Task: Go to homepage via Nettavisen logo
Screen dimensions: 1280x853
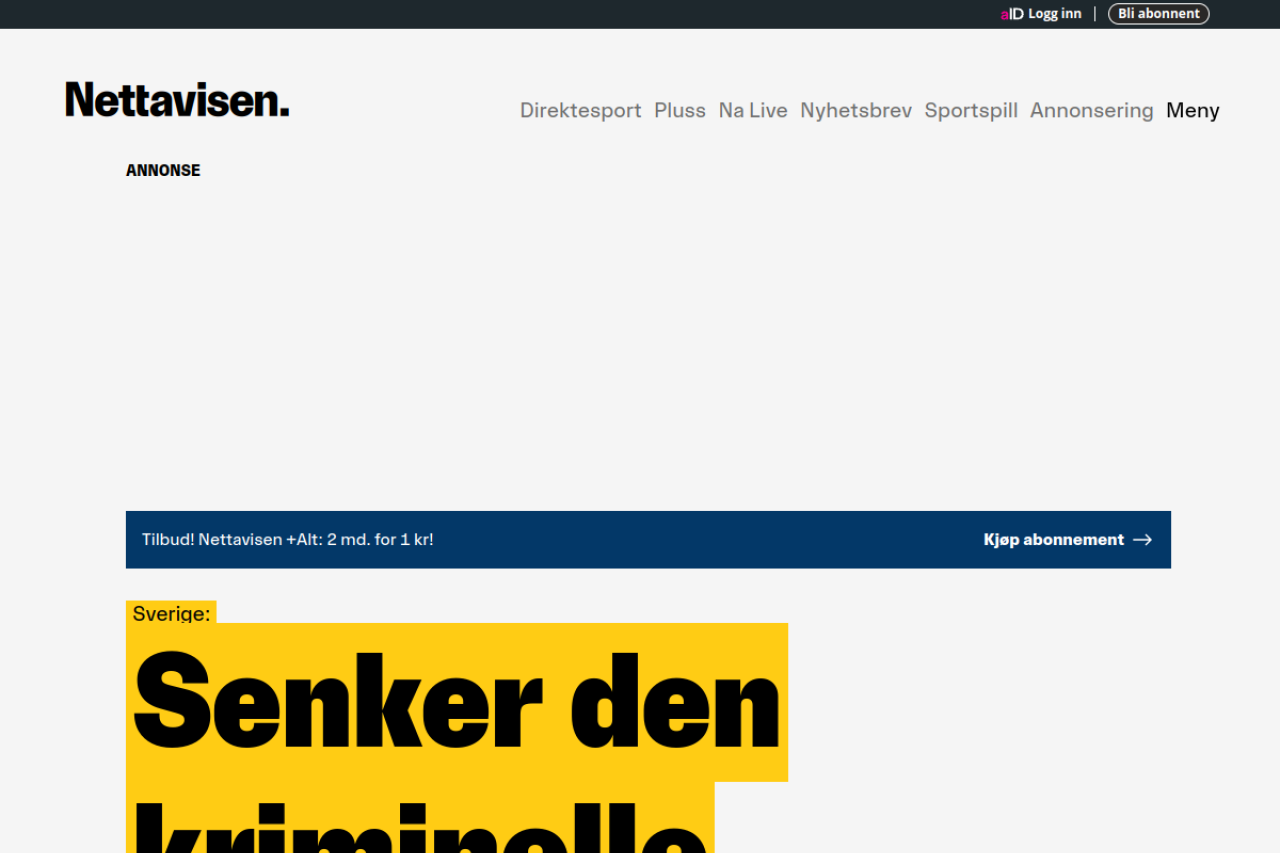Action: 177,100
